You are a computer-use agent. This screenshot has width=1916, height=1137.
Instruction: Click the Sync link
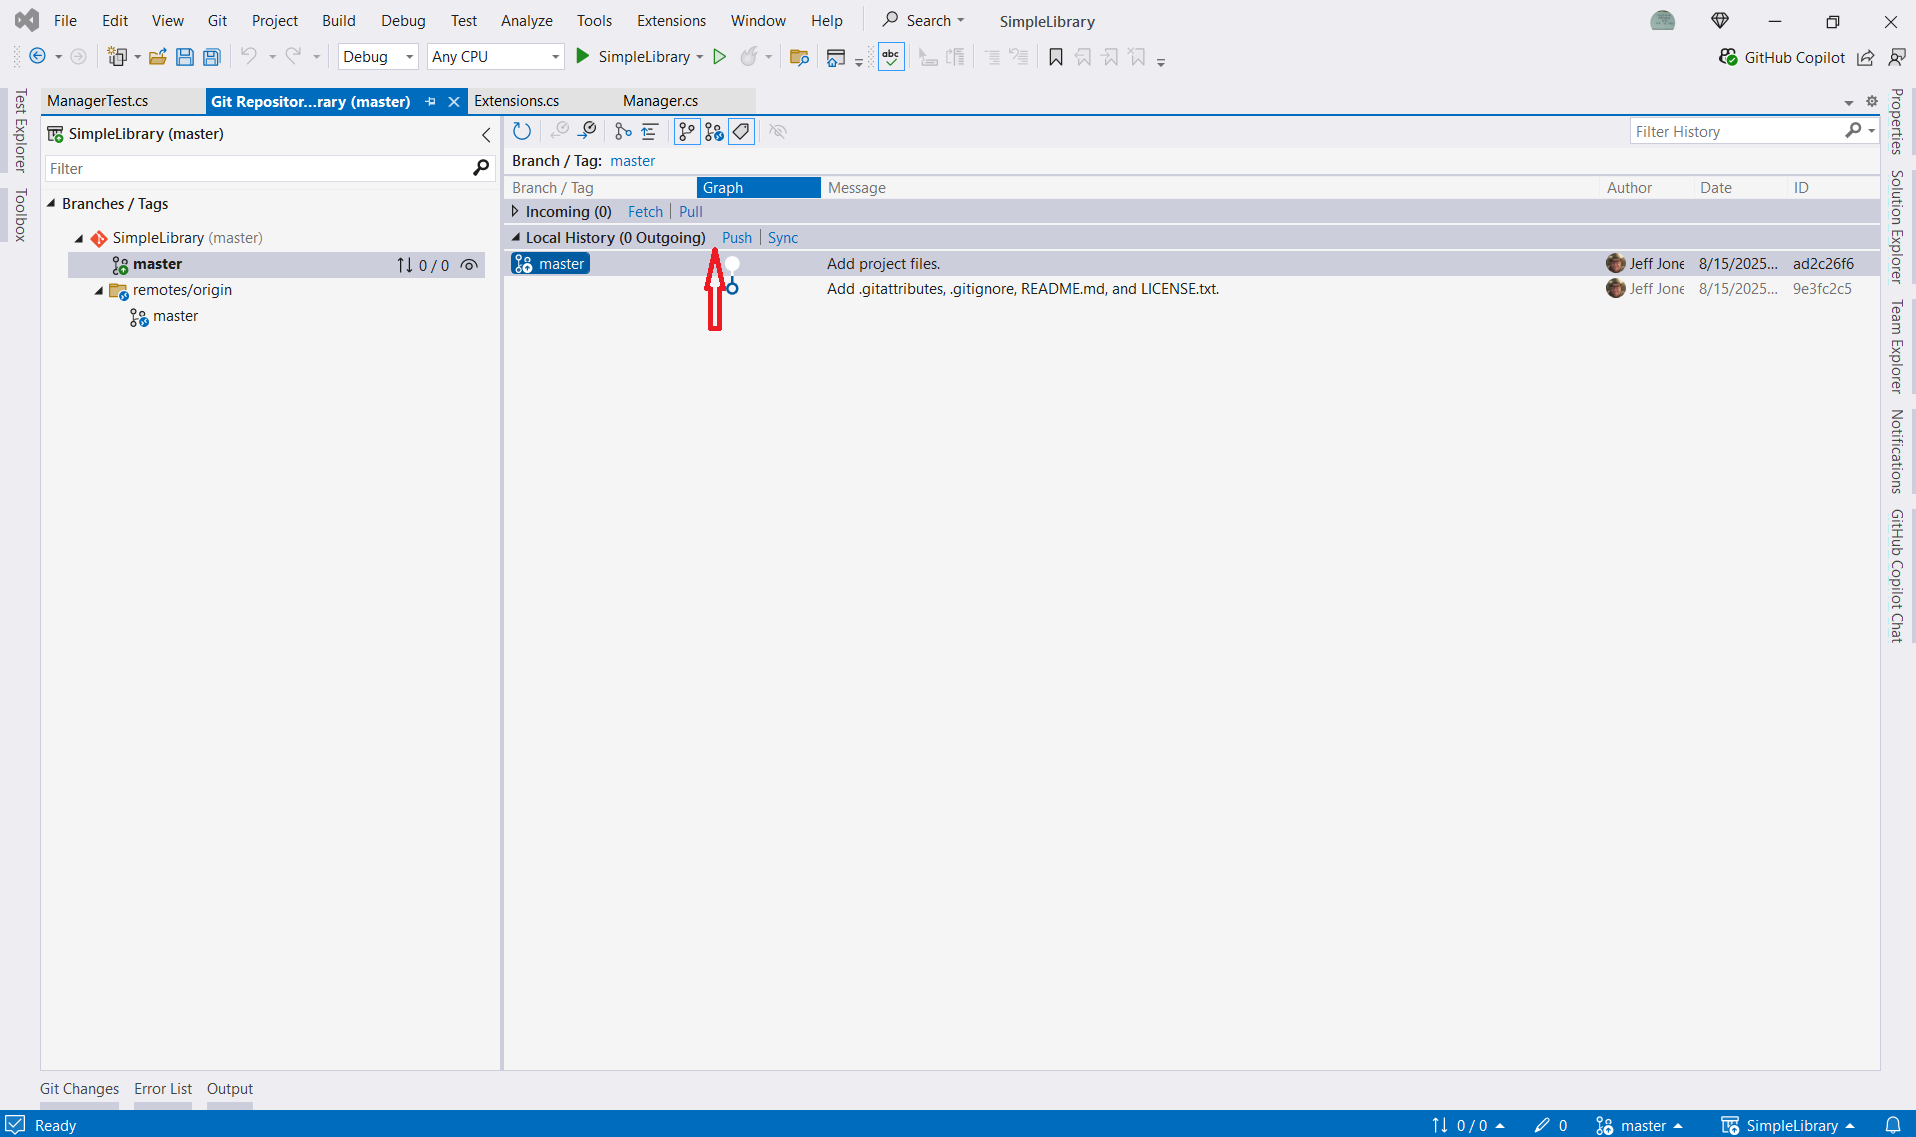pos(783,238)
